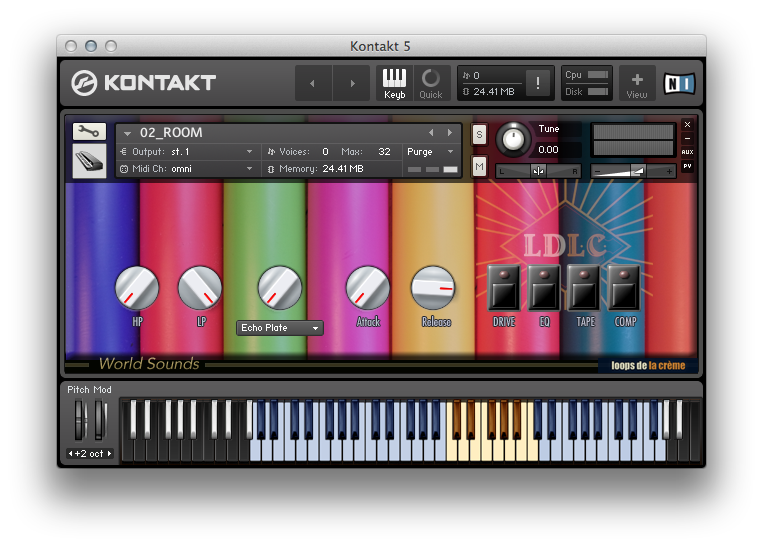Screen dimensions: 763x547
Task: Toggle the AUX sends button
Action: pos(688,152)
